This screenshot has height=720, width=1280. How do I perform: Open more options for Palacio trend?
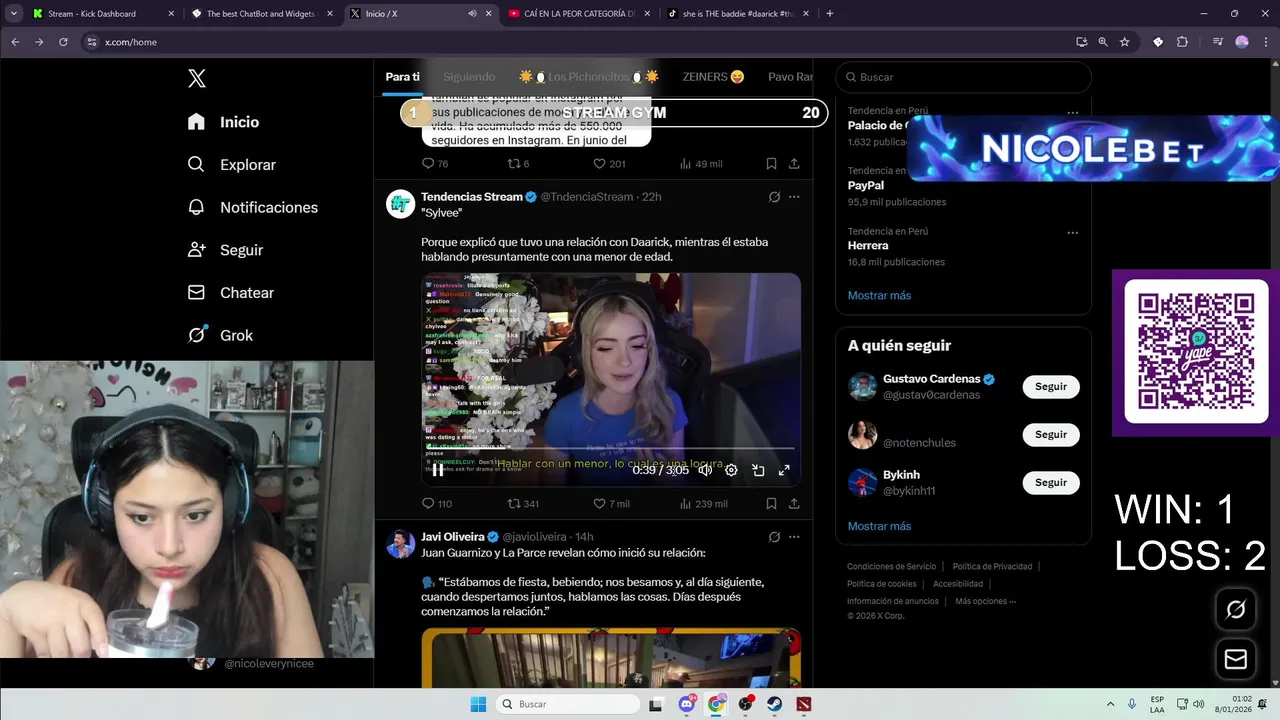(x=1072, y=113)
